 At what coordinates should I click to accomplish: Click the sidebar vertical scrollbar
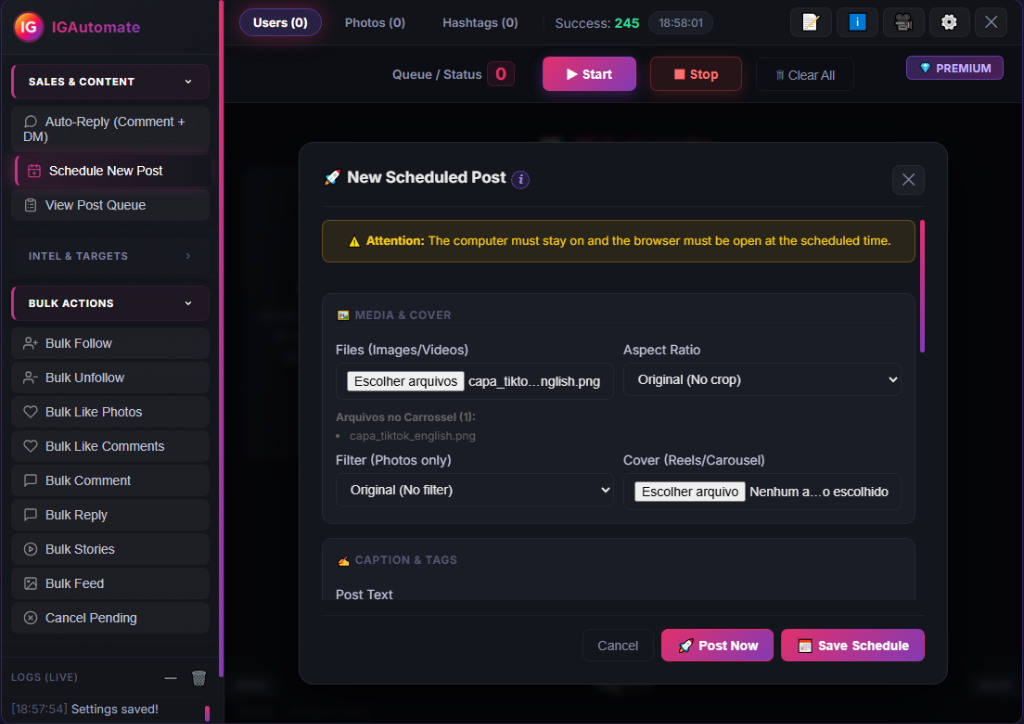[x=221, y=339]
